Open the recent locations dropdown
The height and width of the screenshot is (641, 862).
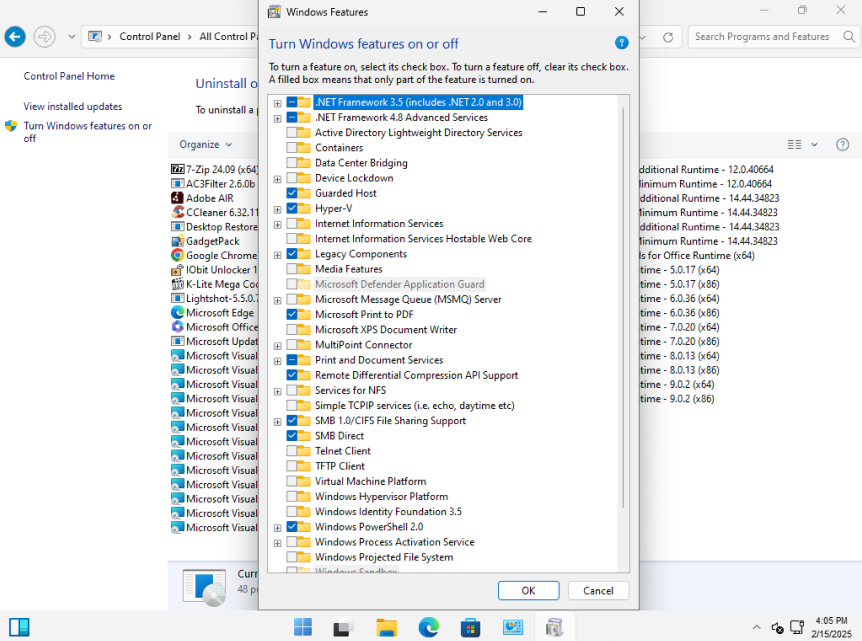click(71, 37)
